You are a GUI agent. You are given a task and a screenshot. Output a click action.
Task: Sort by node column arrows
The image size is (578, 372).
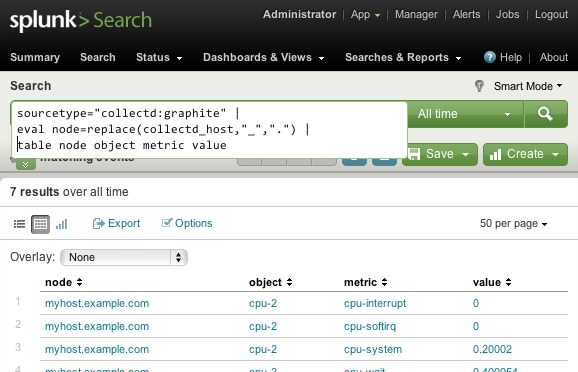(x=79, y=282)
